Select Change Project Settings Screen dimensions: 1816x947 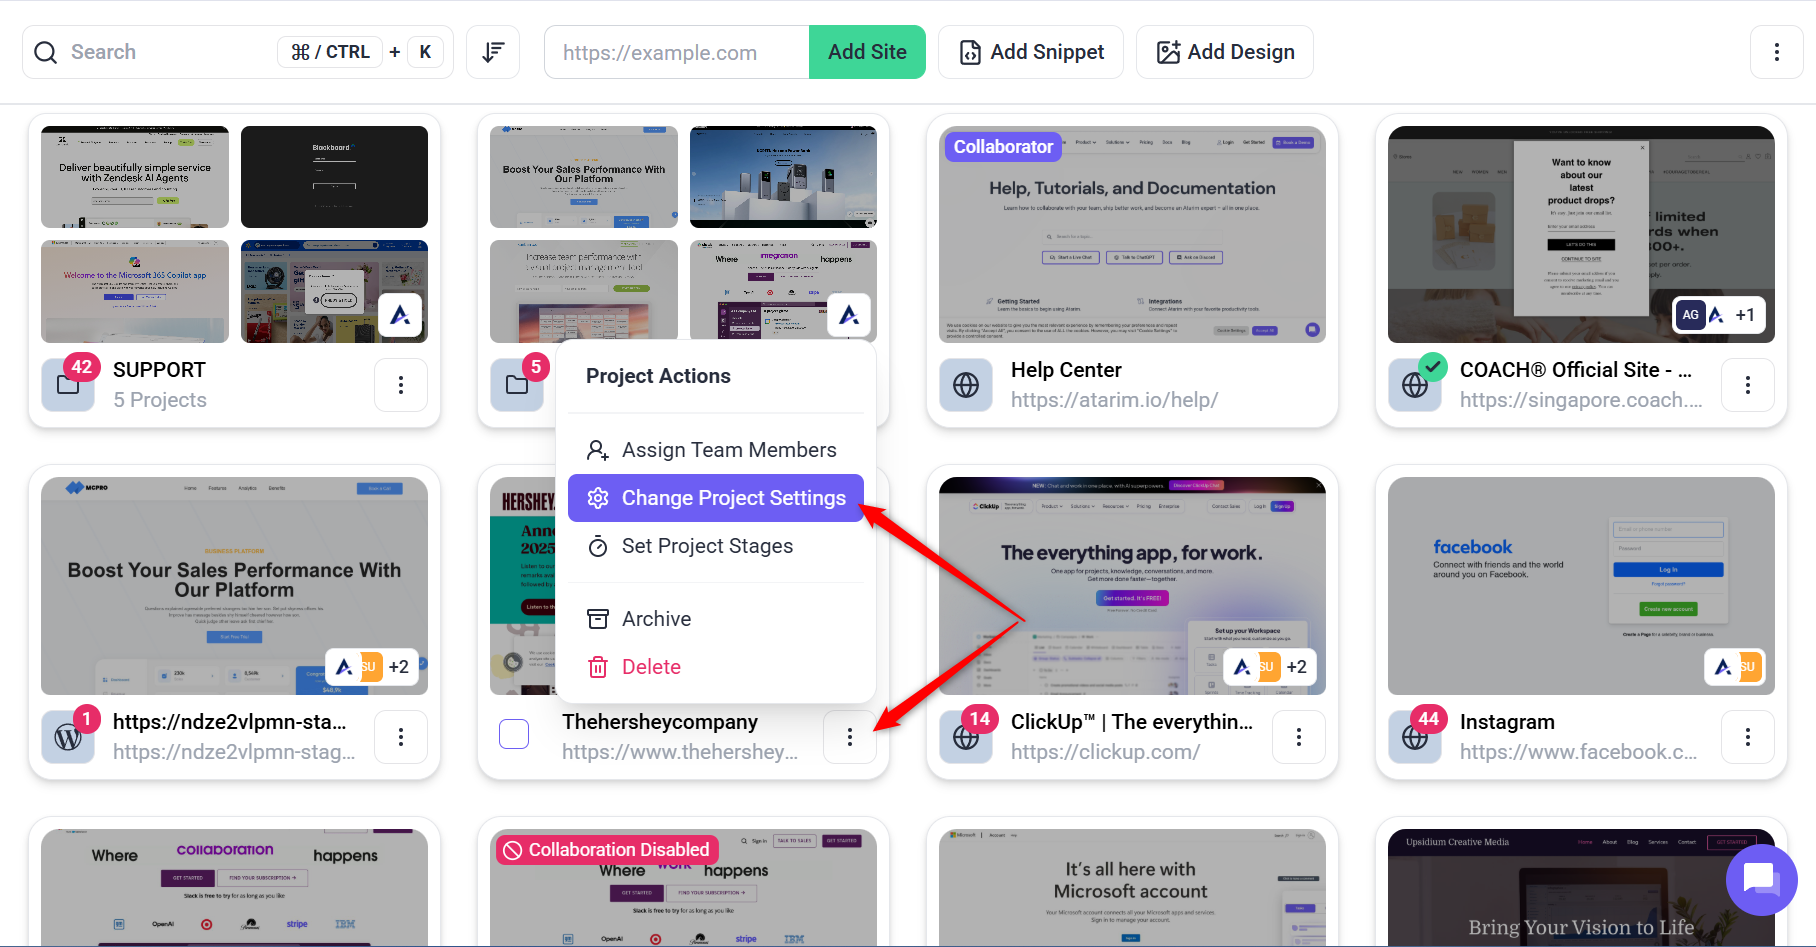(x=716, y=498)
